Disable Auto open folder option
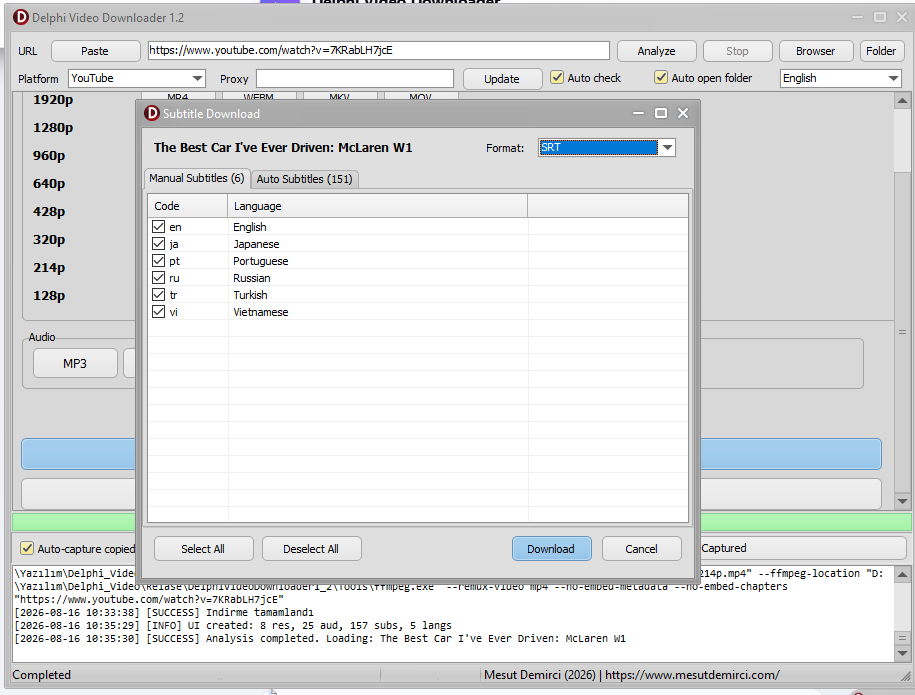This screenshot has width=915, height=695. pyautogui.click(x=661, y=77)
